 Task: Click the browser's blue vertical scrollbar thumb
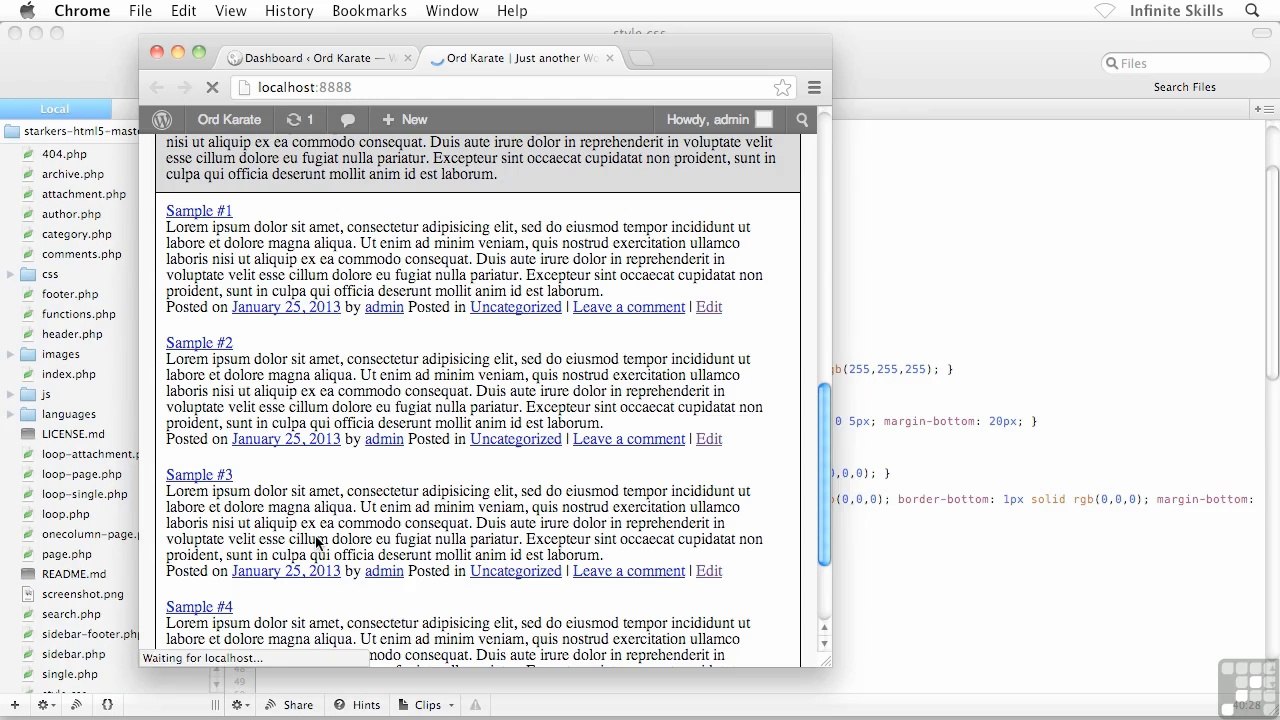[x=824, y=477]
